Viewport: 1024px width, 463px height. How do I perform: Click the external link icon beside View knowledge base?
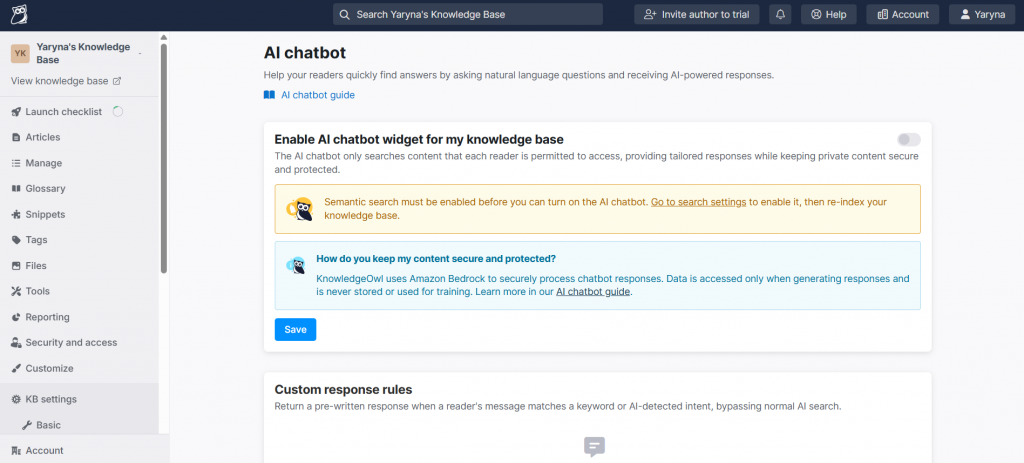tap(117, 82)
